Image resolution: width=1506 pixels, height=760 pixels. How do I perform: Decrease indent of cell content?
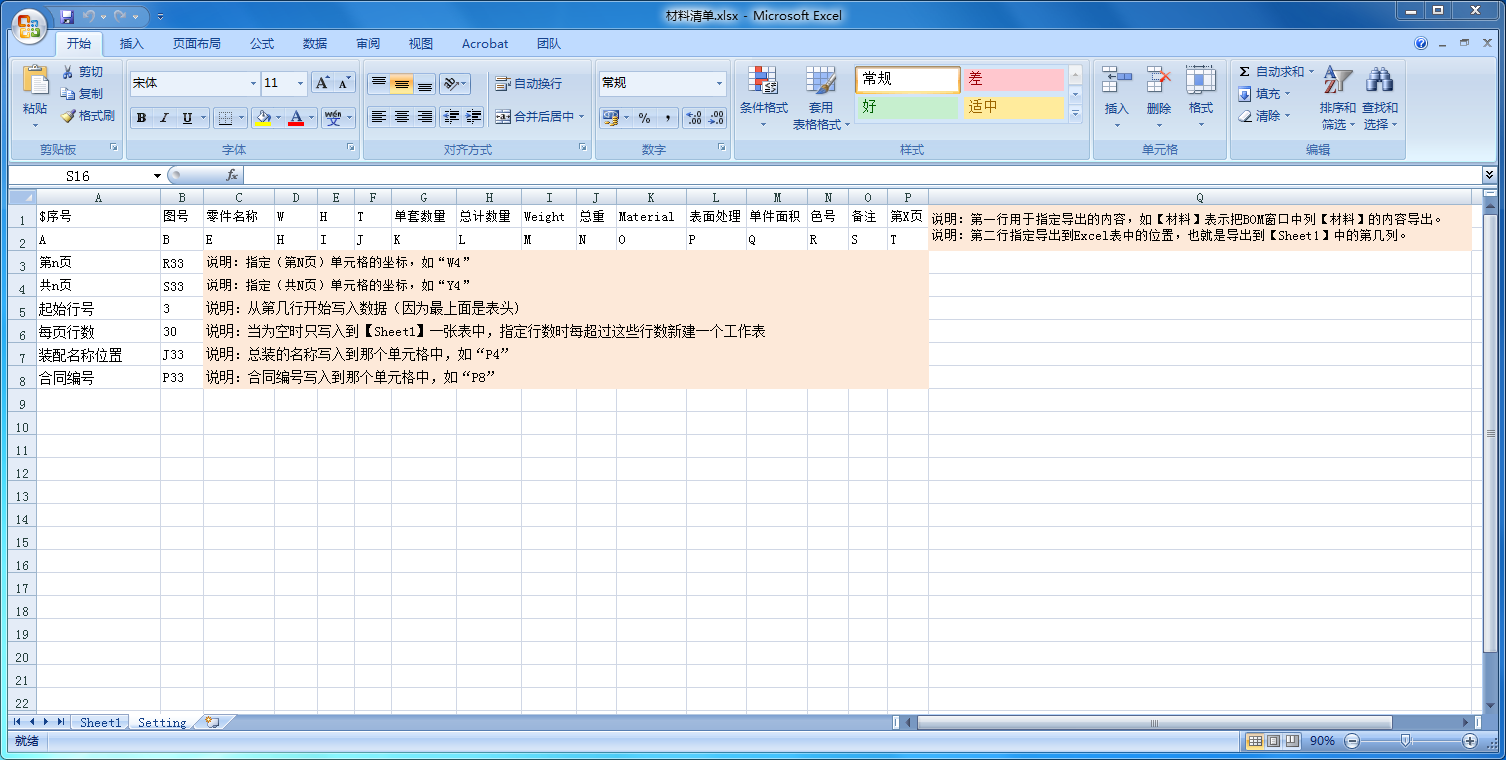(x=451, y=117)
